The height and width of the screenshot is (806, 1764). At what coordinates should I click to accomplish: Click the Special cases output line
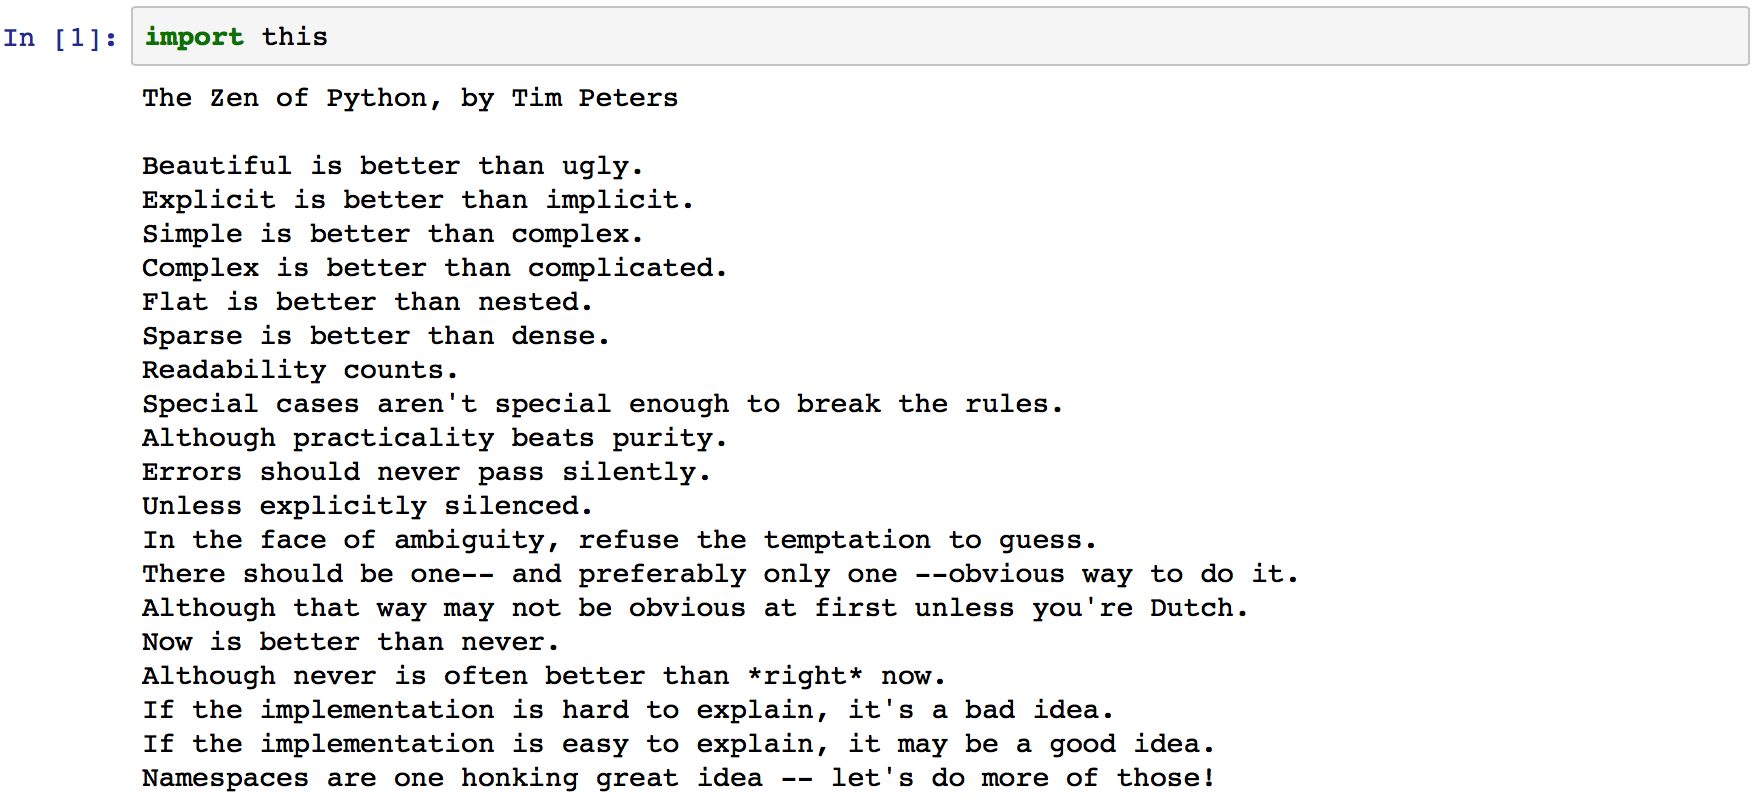coord(602,404)
